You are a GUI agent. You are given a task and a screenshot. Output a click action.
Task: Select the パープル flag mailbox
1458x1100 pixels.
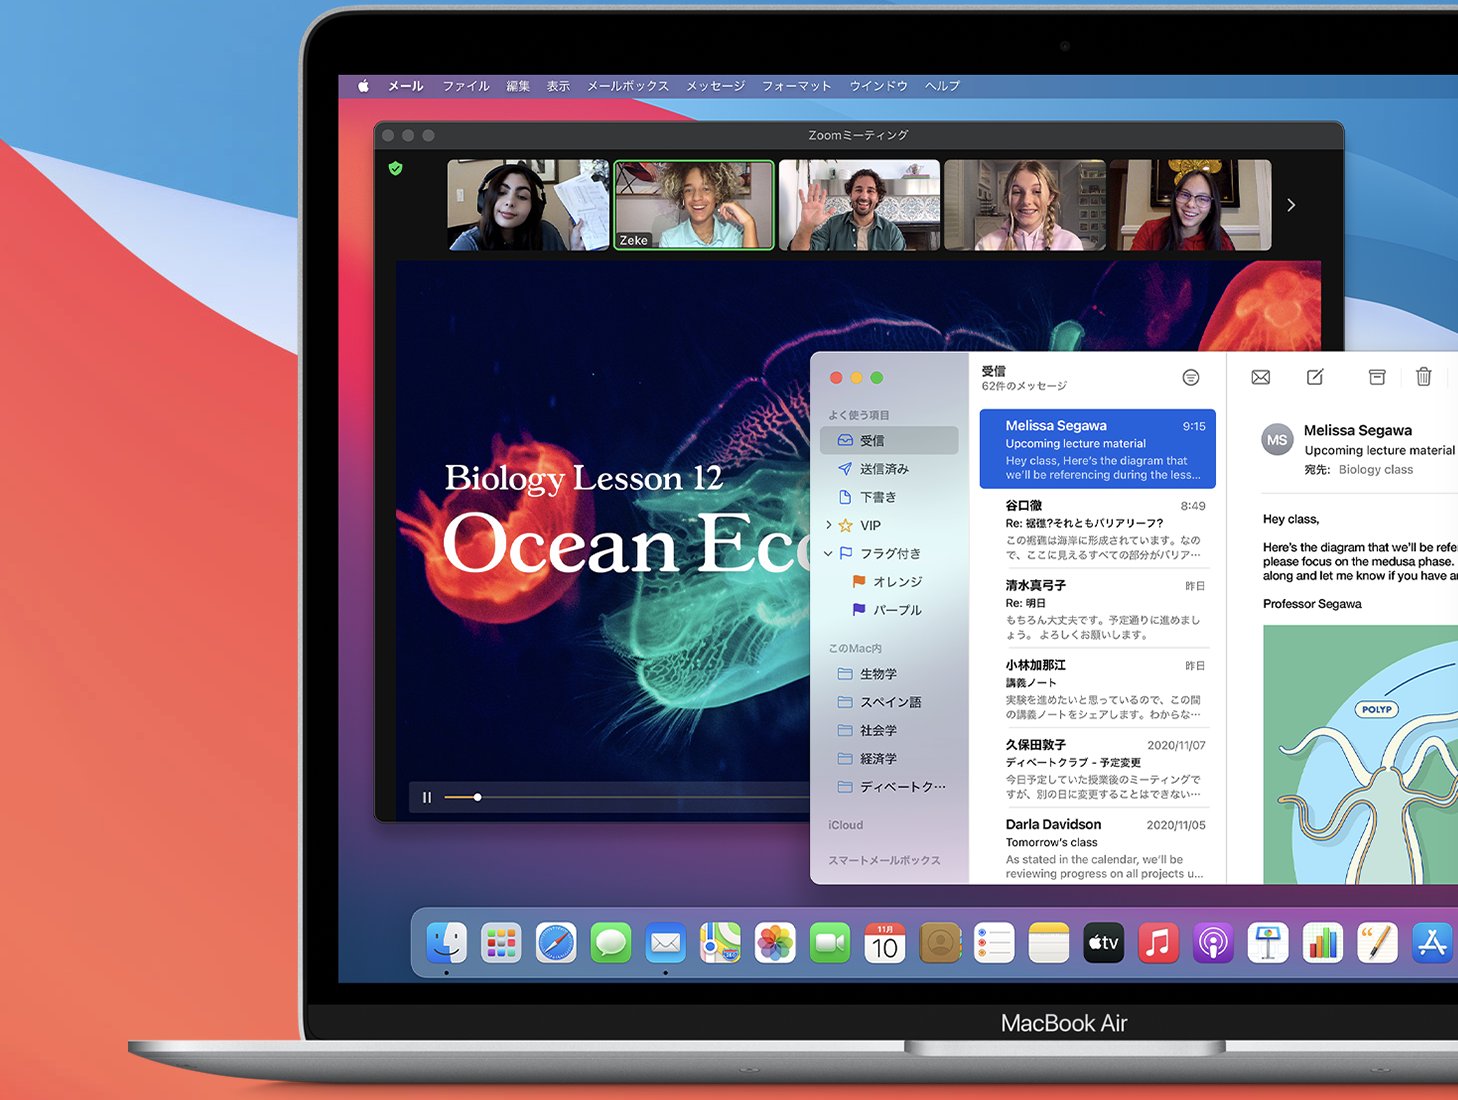(x=889, y=609)
